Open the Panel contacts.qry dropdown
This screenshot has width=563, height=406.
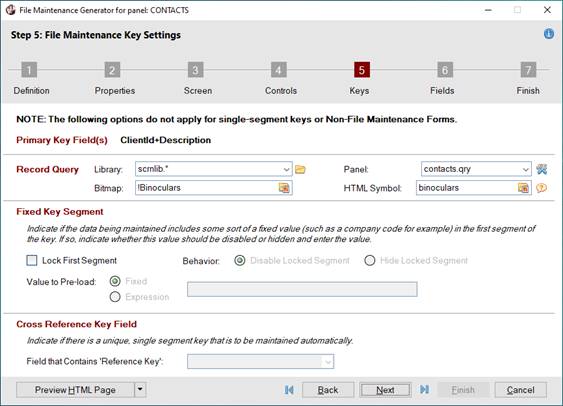click(x=525, y=169)
